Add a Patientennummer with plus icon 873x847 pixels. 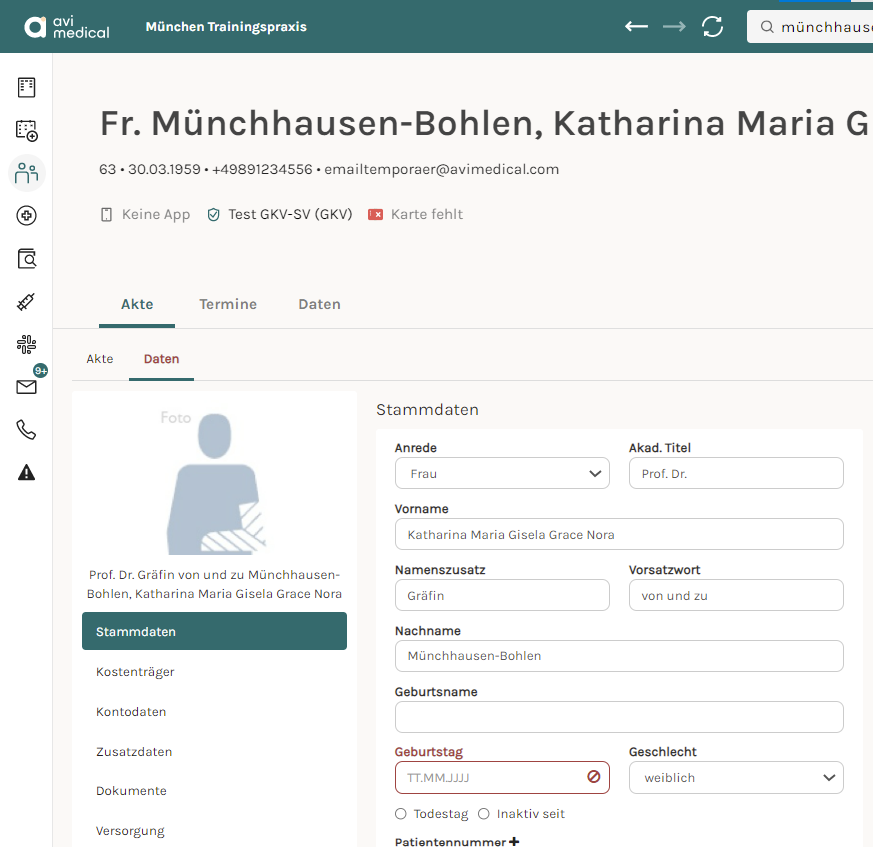click(x=514, y=841)
